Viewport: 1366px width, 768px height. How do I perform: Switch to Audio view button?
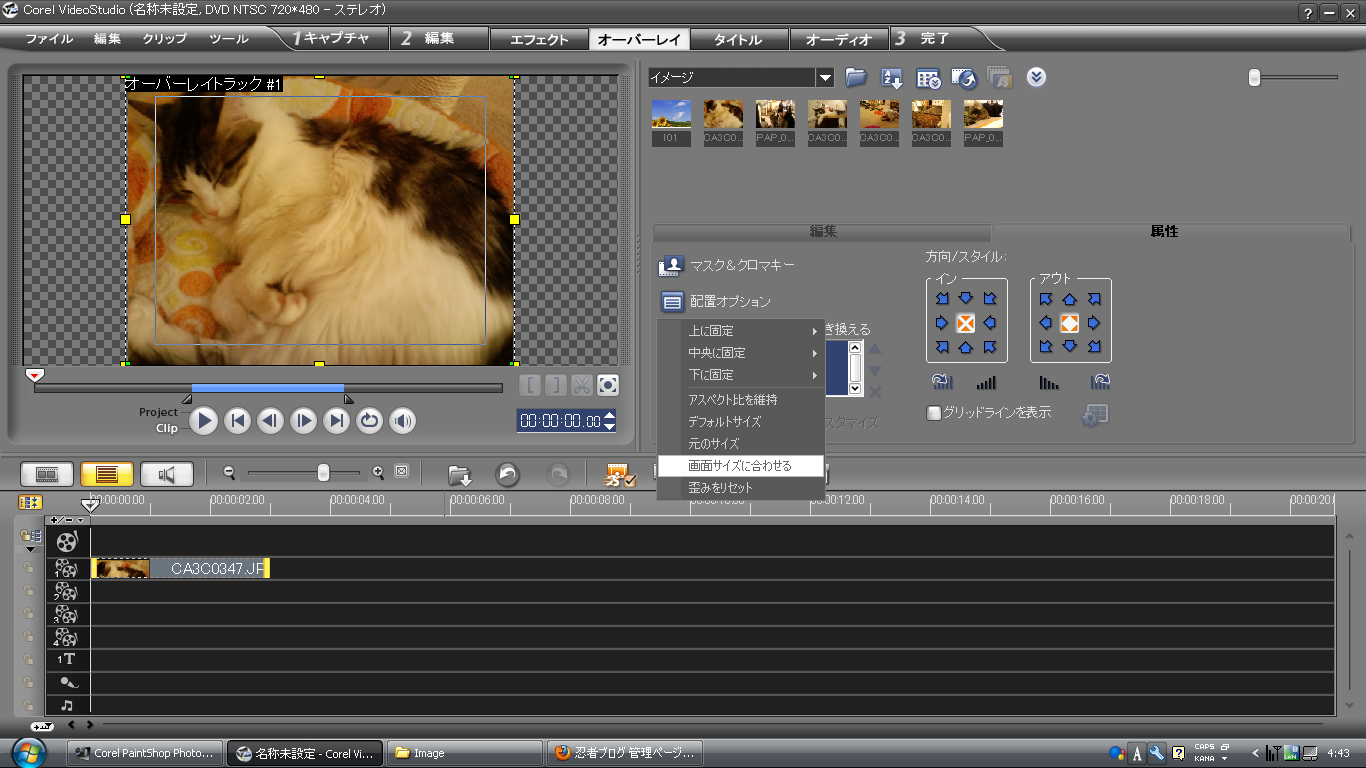[166, 474]
